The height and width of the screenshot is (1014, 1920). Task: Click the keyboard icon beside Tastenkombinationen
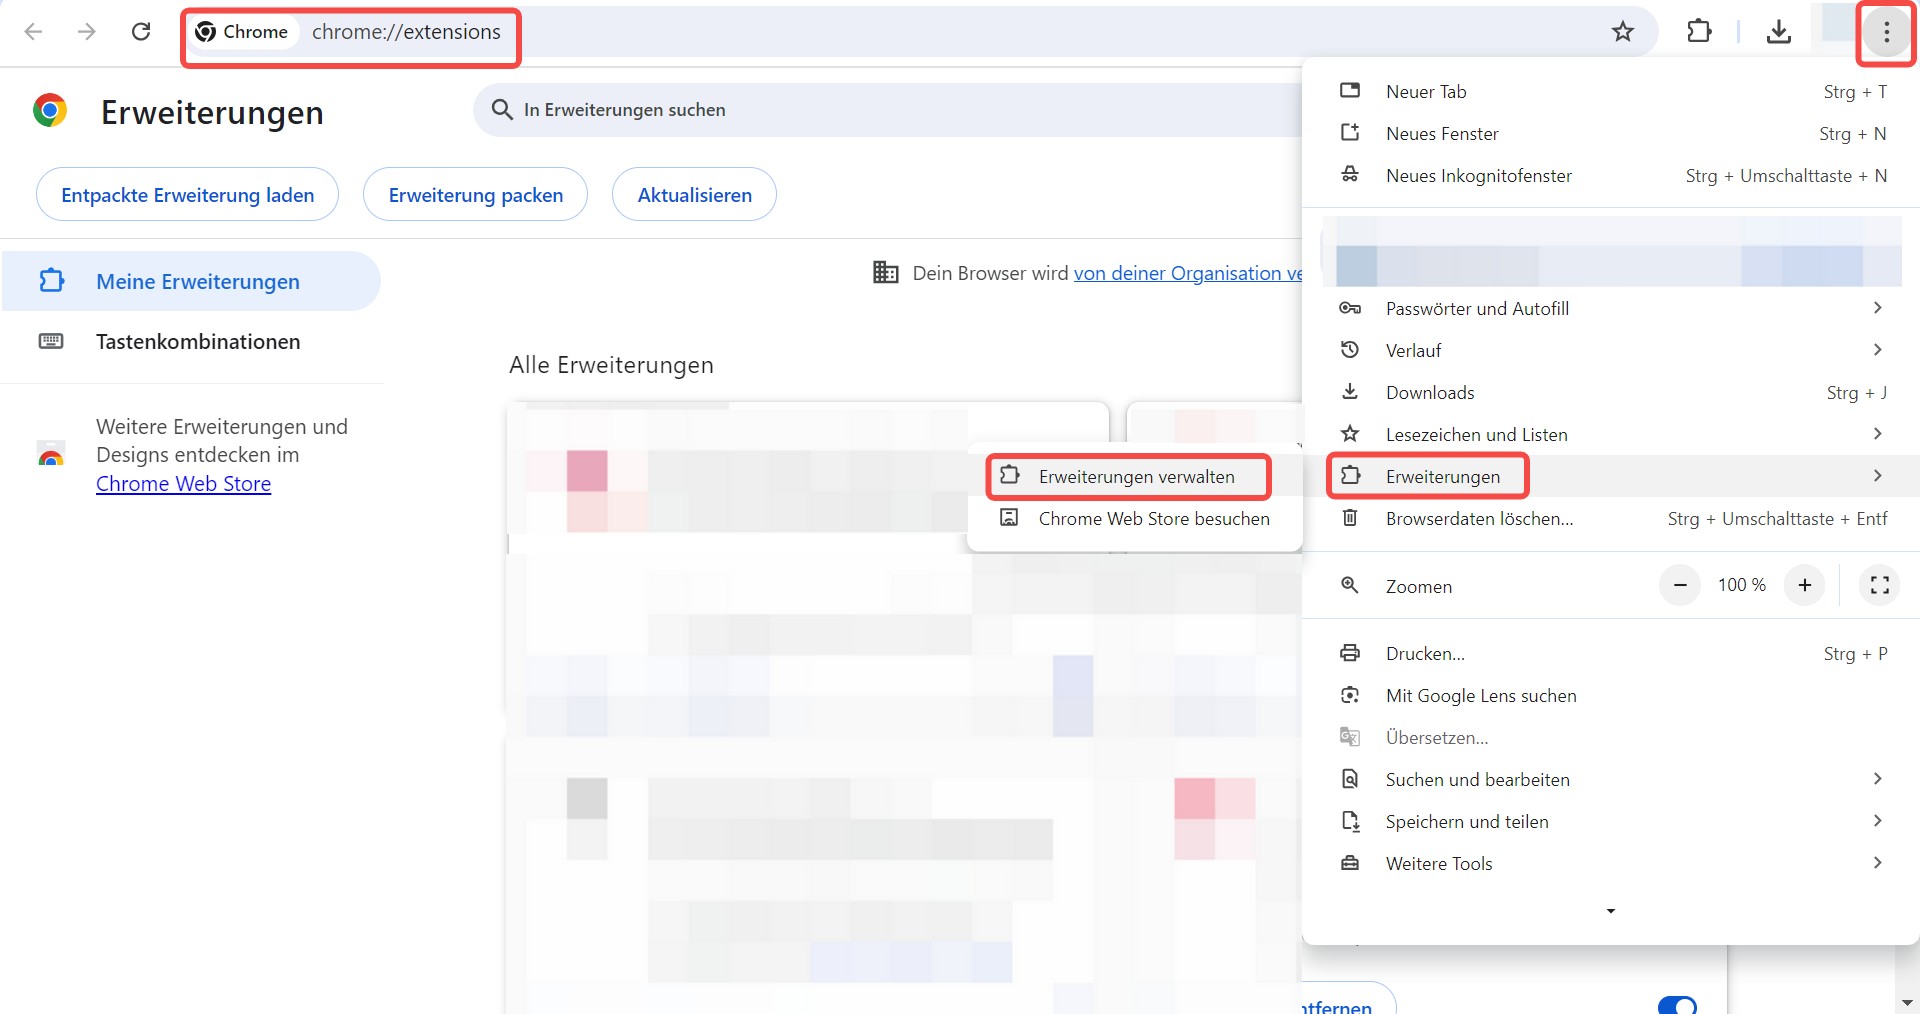(x=51, y=341)
